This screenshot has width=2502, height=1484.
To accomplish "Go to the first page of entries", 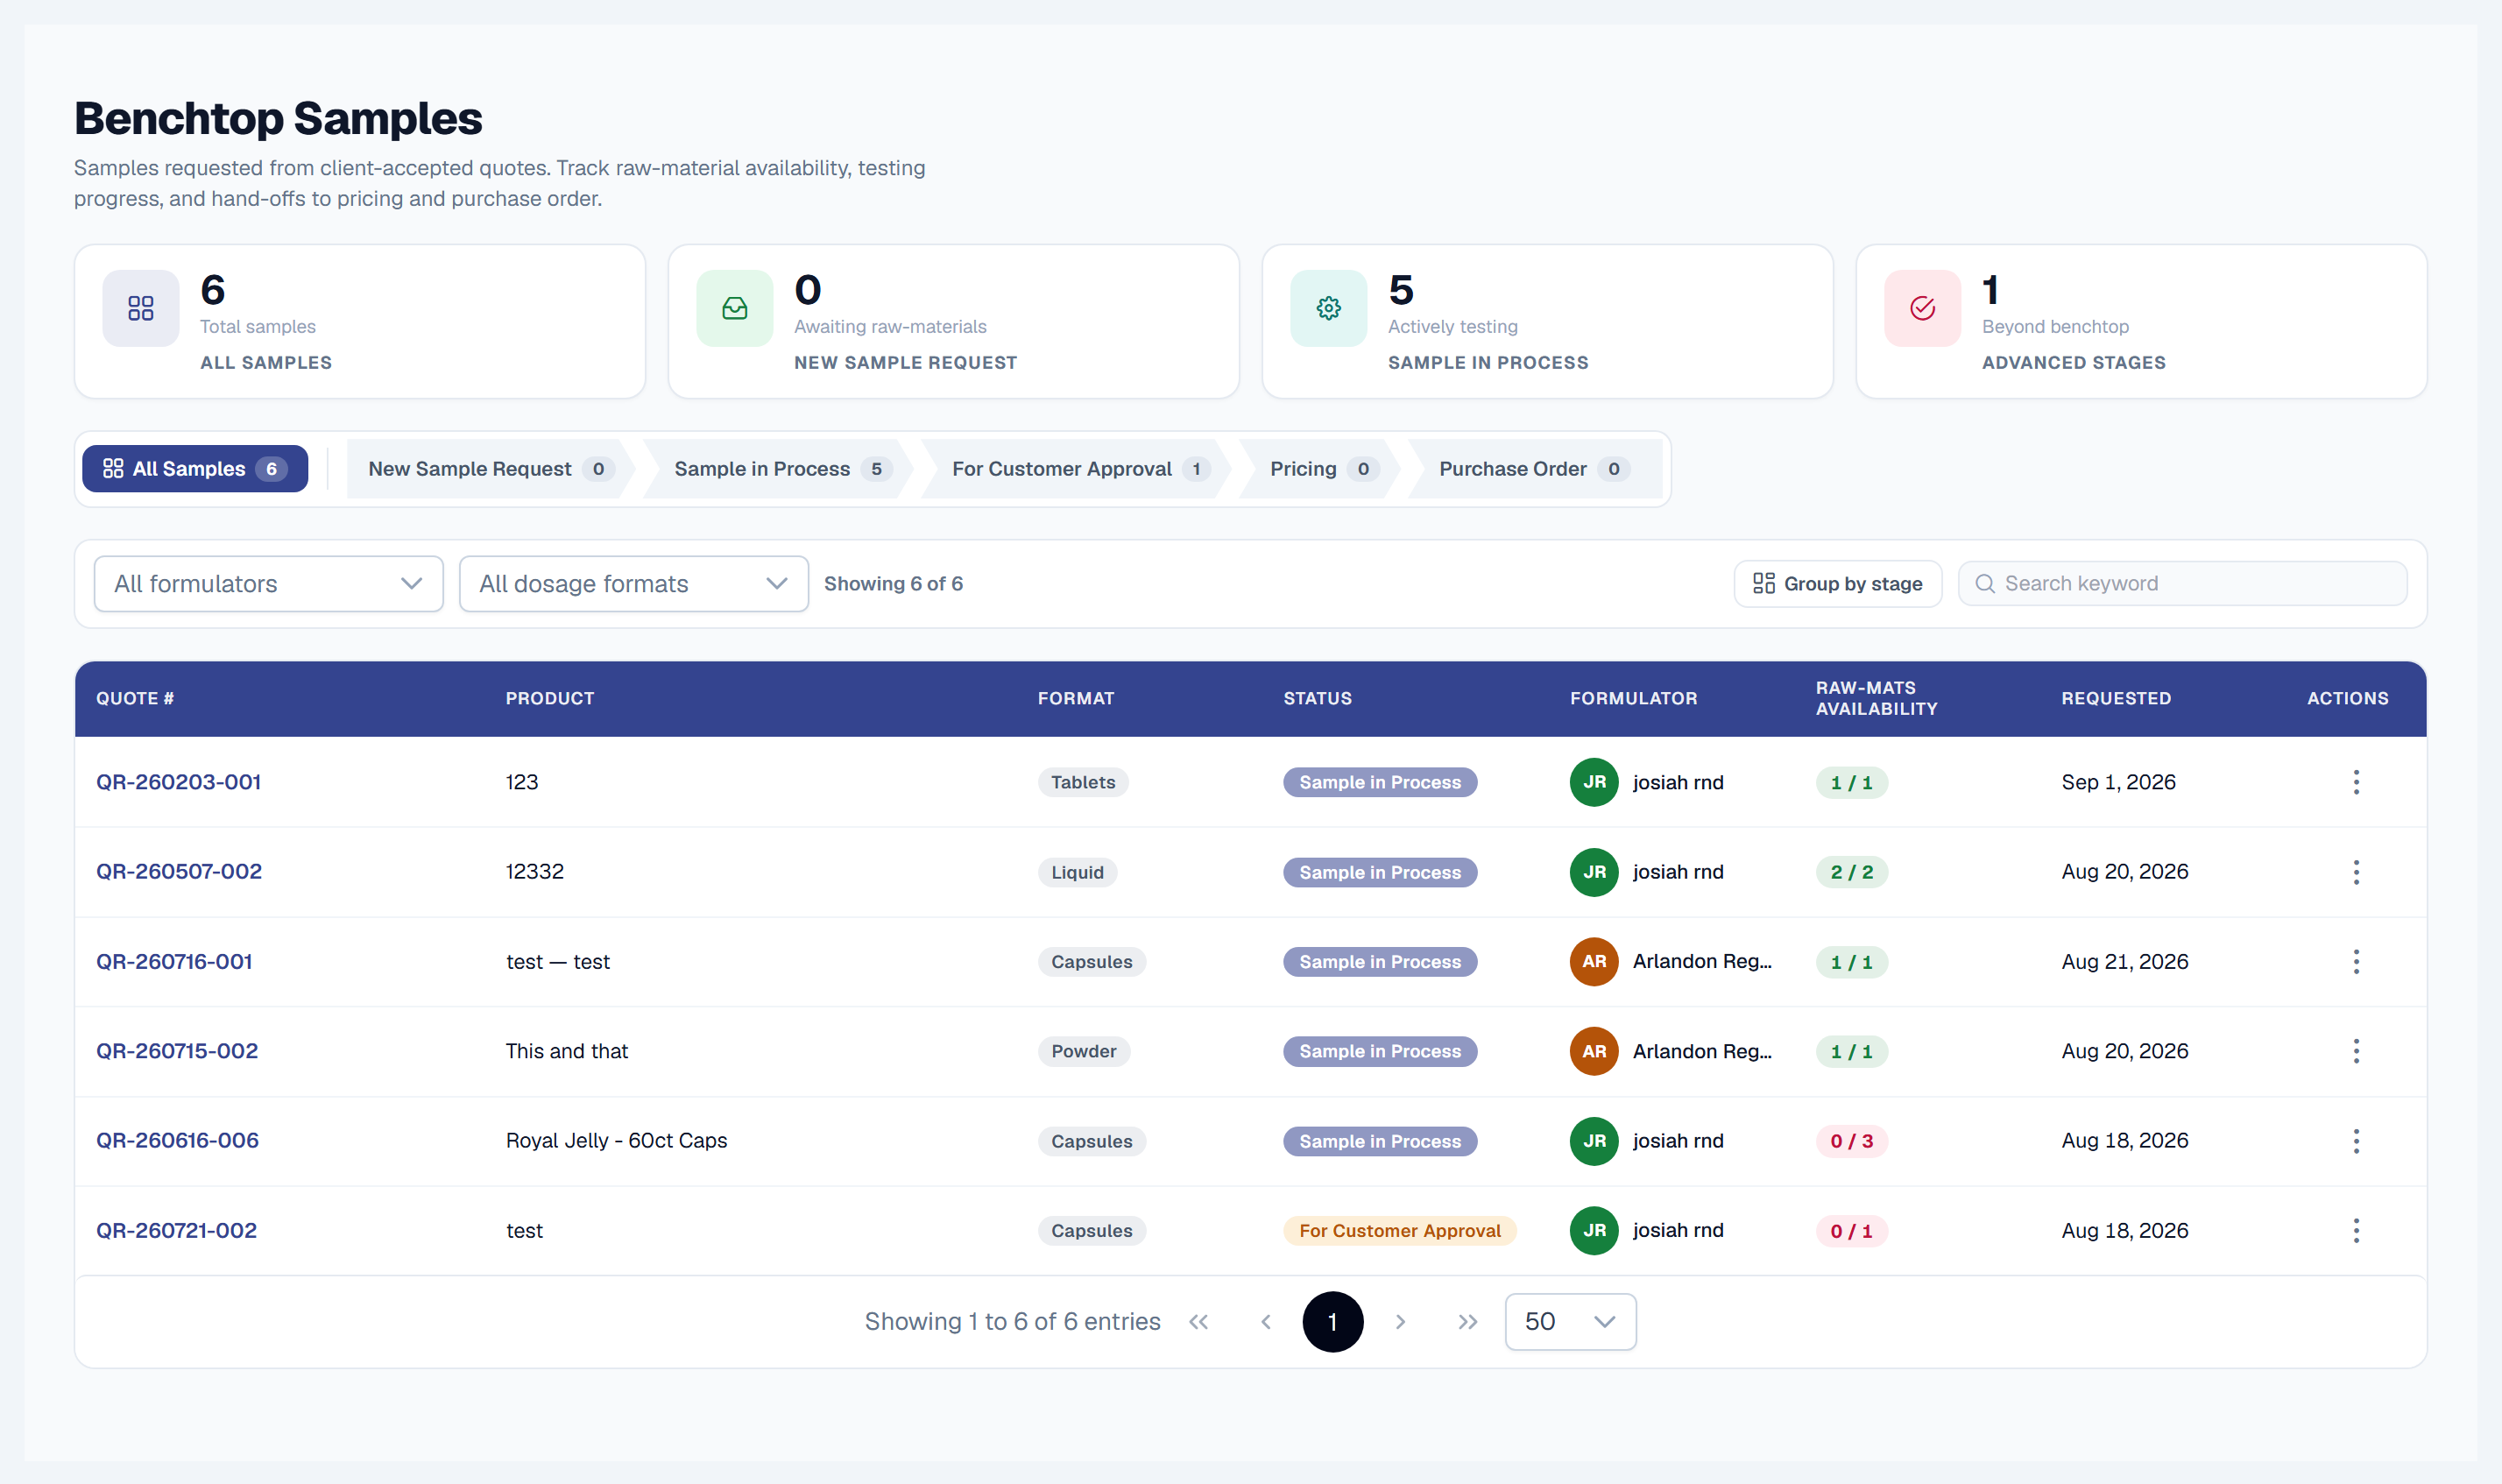I will click(x=1198, y=1322).
